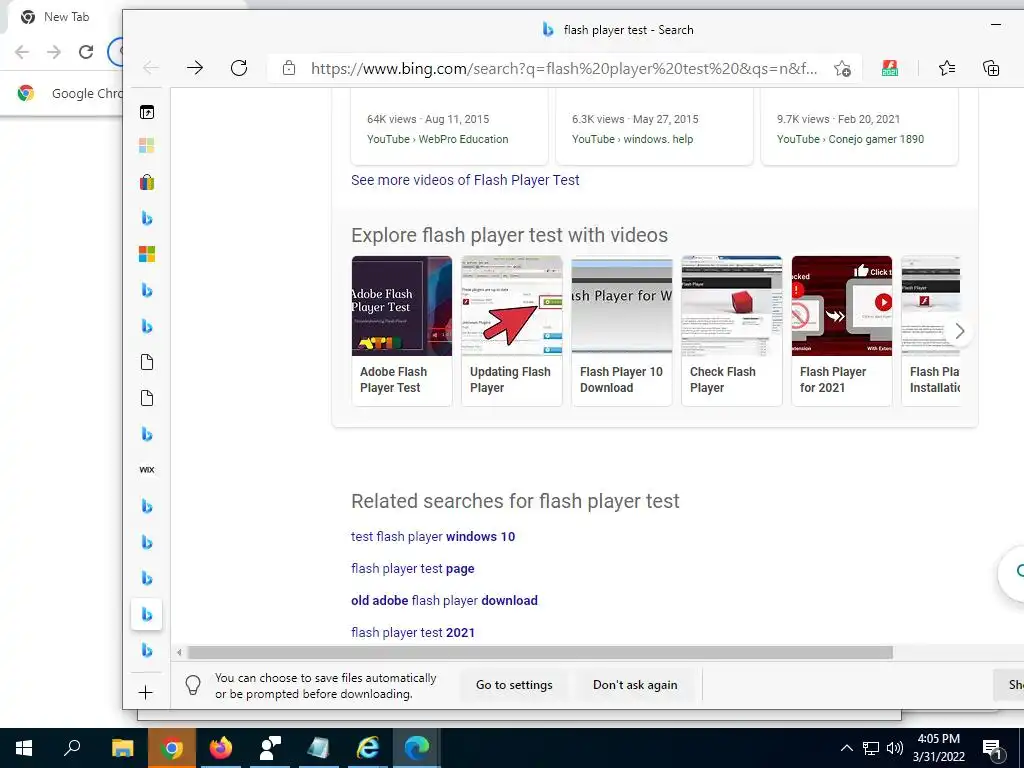View site info lock icon in Edge
1024x768 pixels.
point(289,68)
